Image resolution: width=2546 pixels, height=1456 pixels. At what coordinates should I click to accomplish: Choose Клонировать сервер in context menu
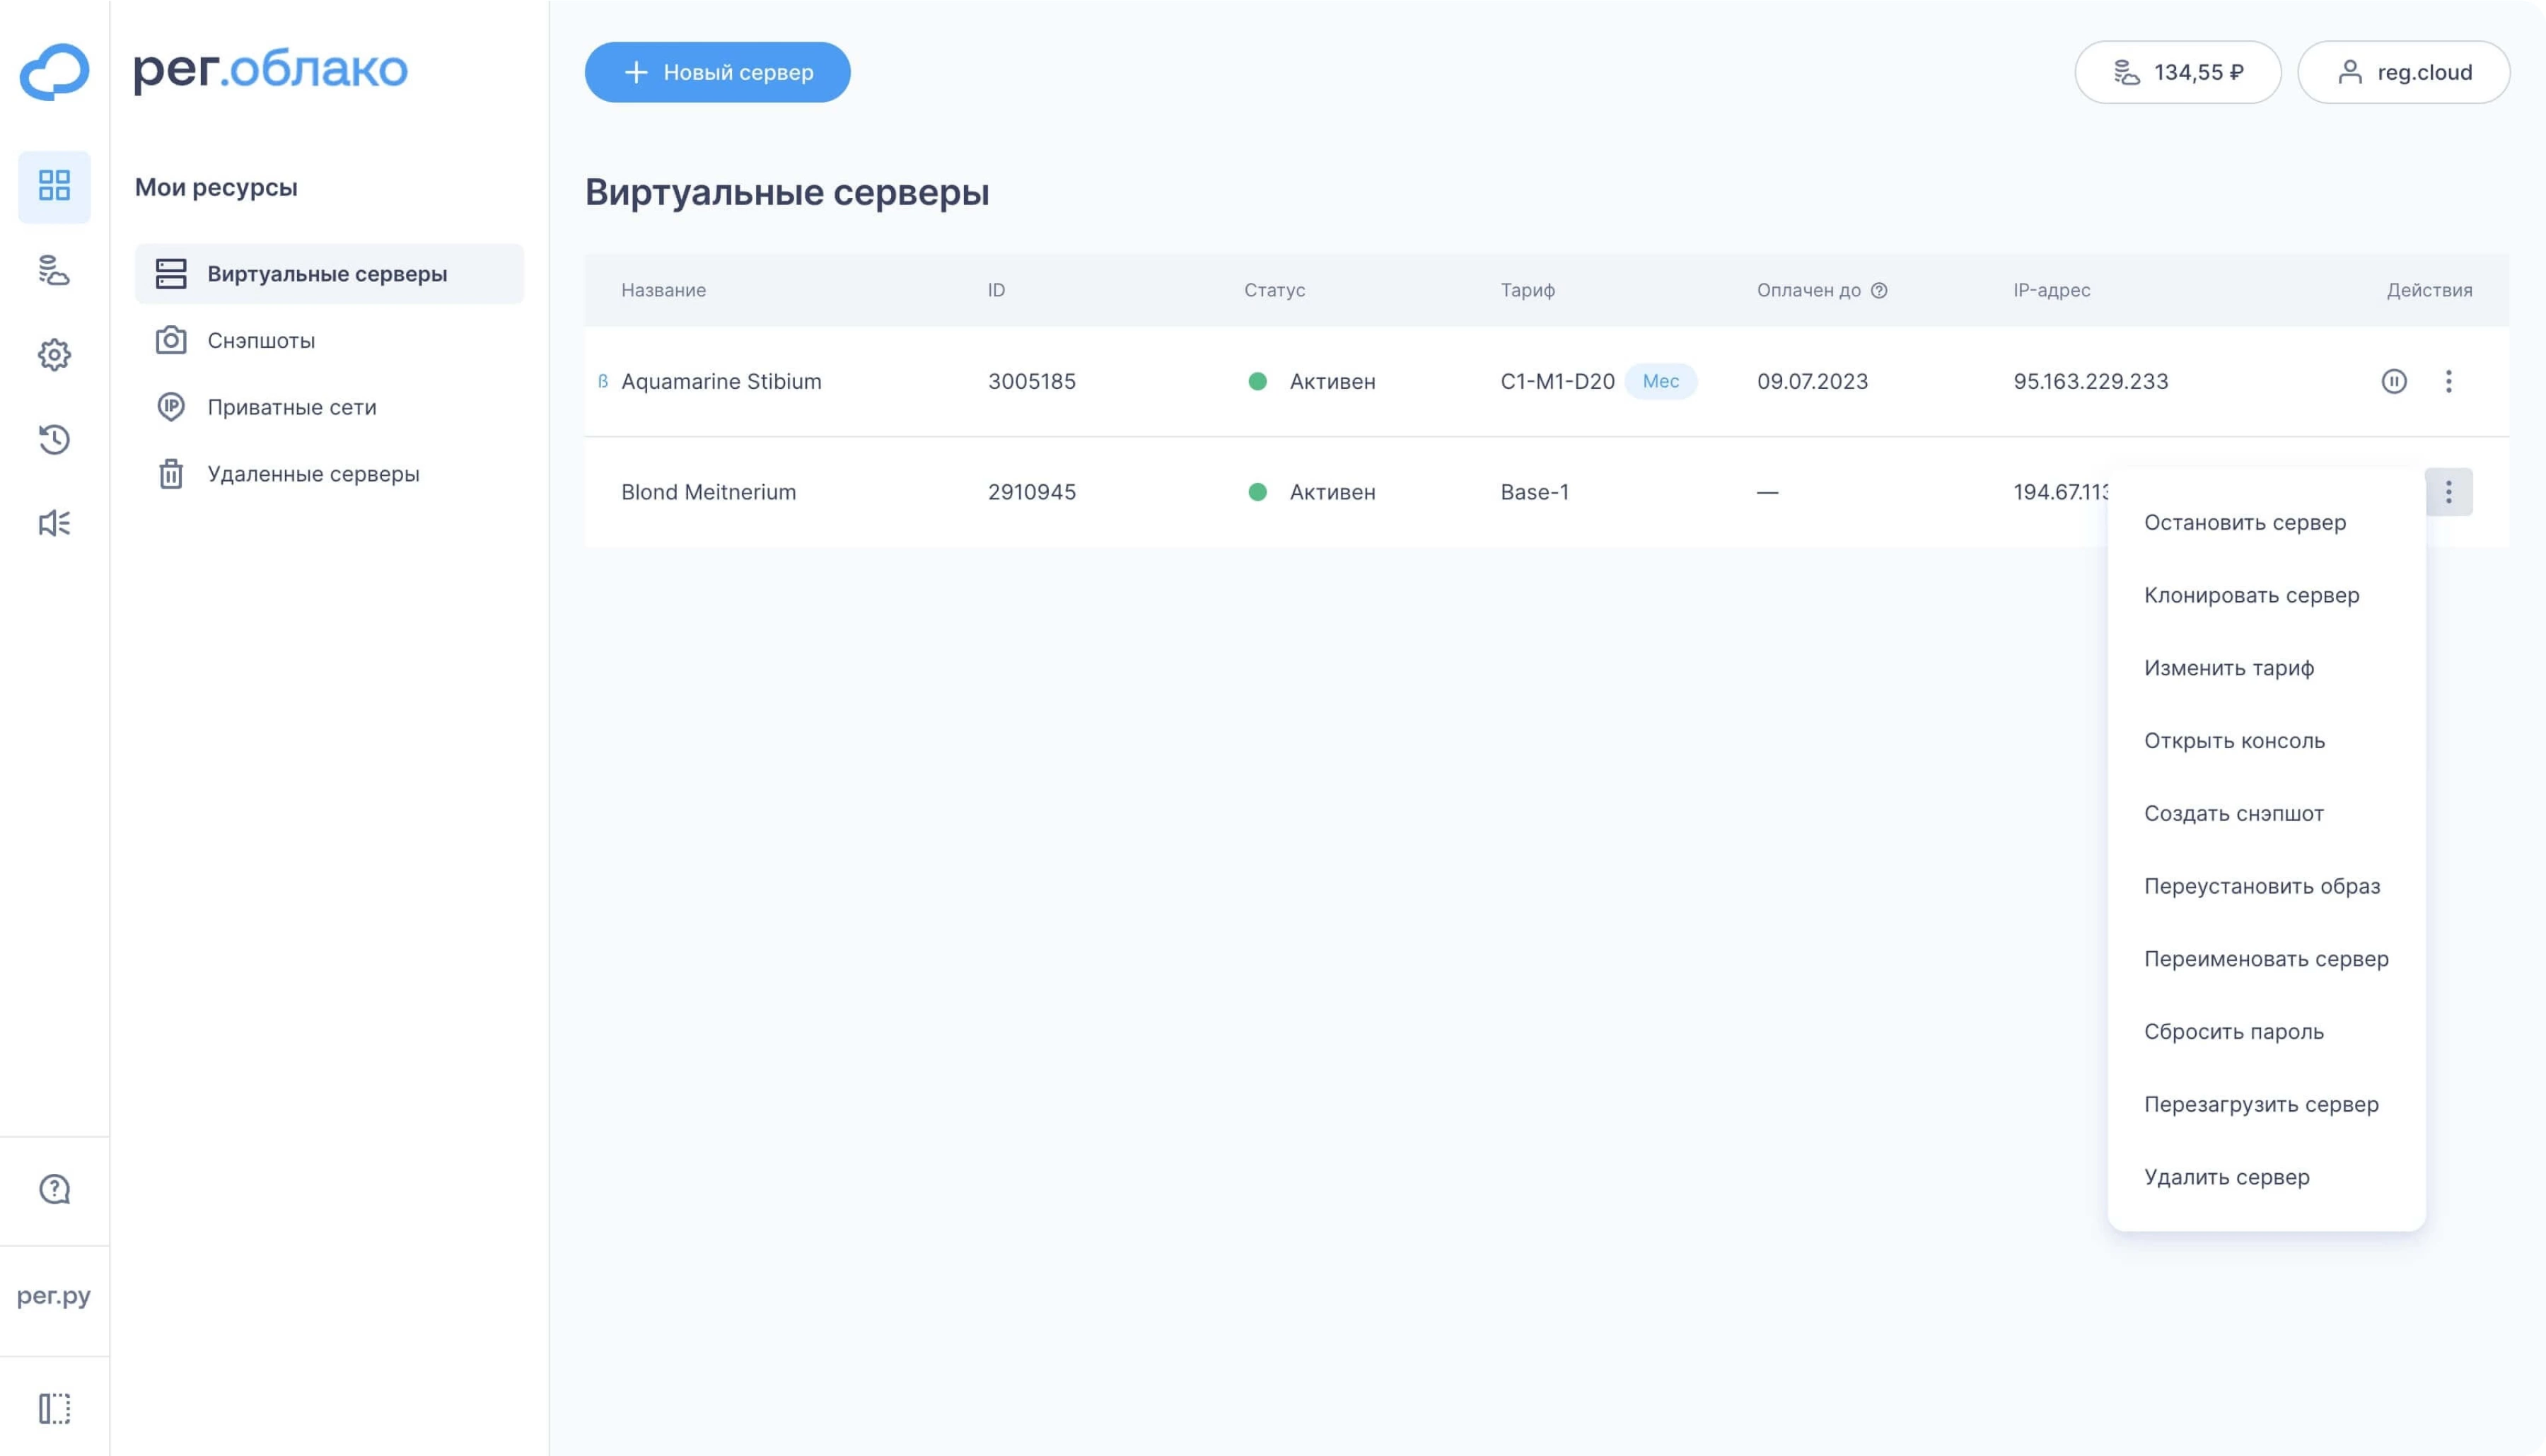[x=2251, y=595]
